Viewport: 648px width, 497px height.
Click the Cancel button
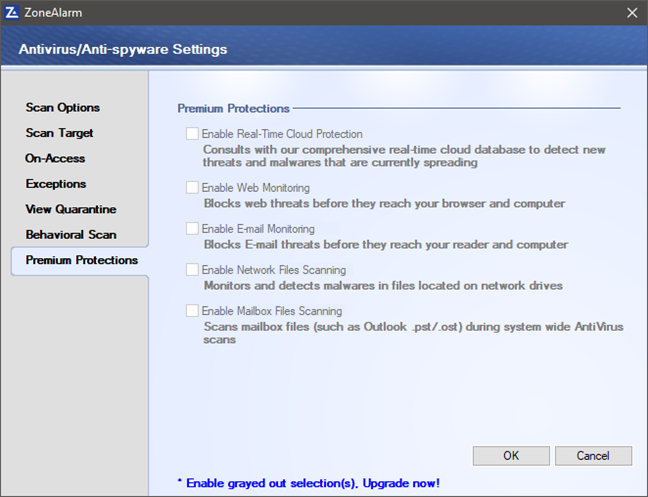click(x=593, y=456)
